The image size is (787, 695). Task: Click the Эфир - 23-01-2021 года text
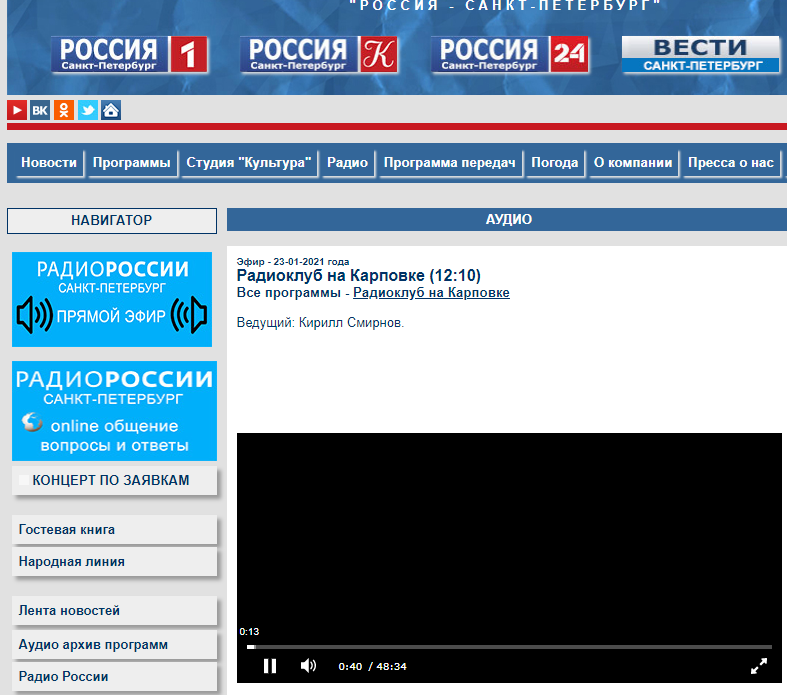coord(293,261)
